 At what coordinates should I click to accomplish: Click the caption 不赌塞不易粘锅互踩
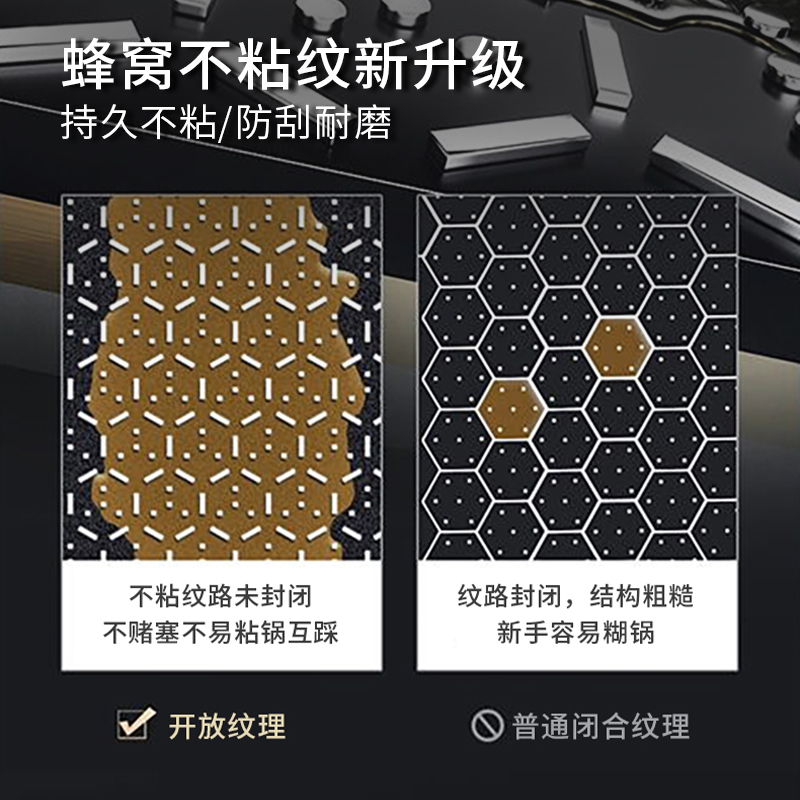[x=220, y=633]
